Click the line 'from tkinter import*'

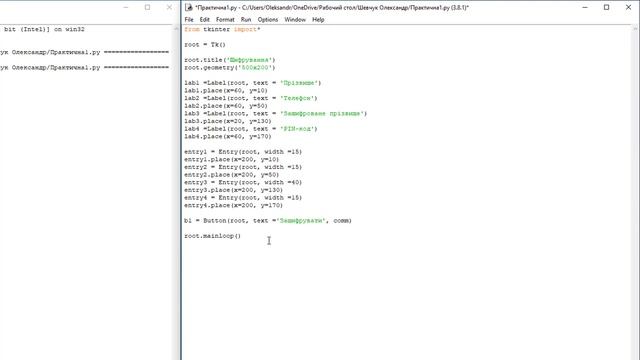tap(222, 29)
